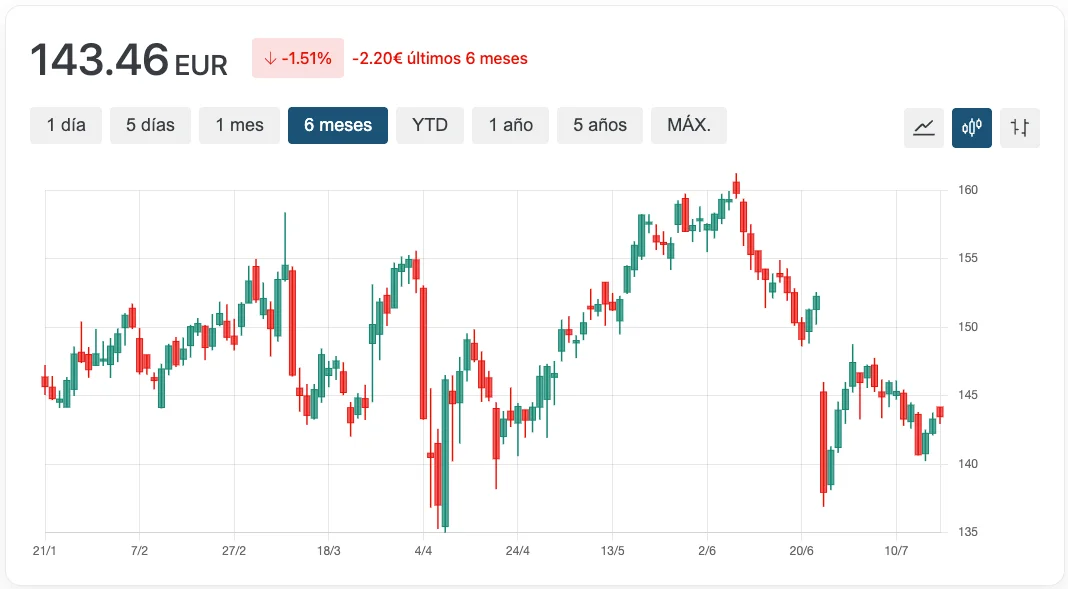
Task: Switch to the OHLC bar chart icon
Action: tap(1020, 127)
